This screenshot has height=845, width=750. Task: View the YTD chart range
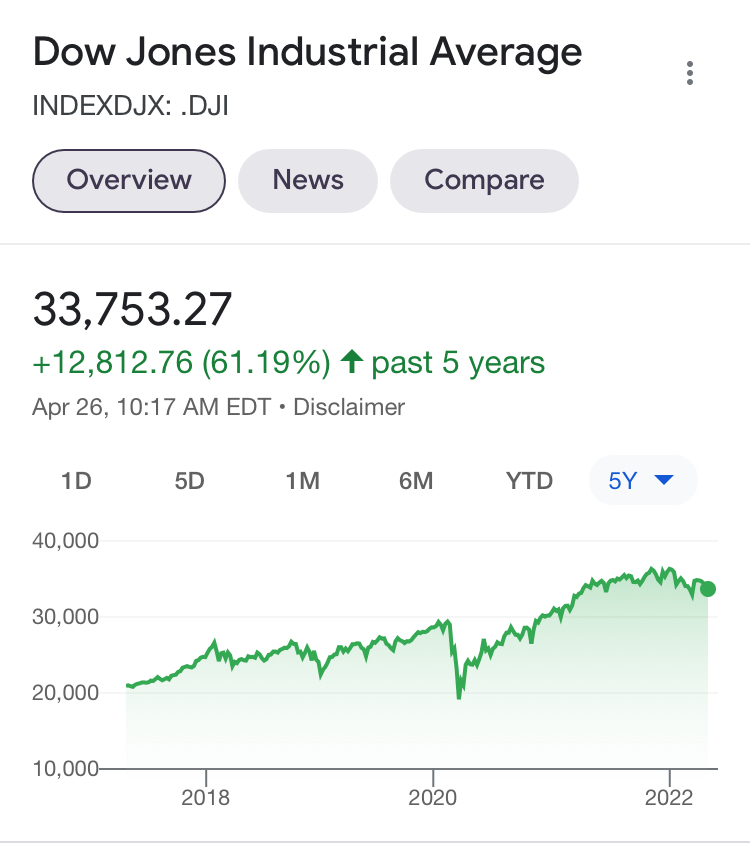pos(529,481)
